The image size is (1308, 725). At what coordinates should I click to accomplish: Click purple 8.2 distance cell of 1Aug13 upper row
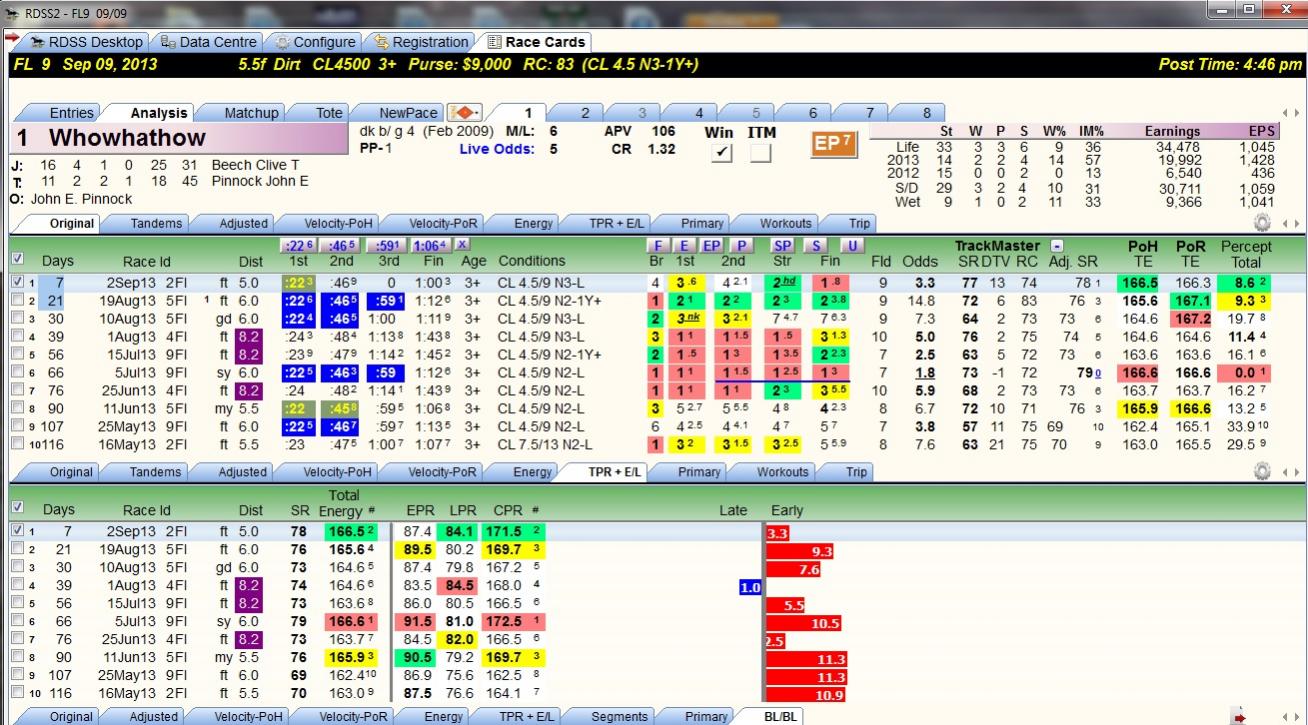[251, 336]
